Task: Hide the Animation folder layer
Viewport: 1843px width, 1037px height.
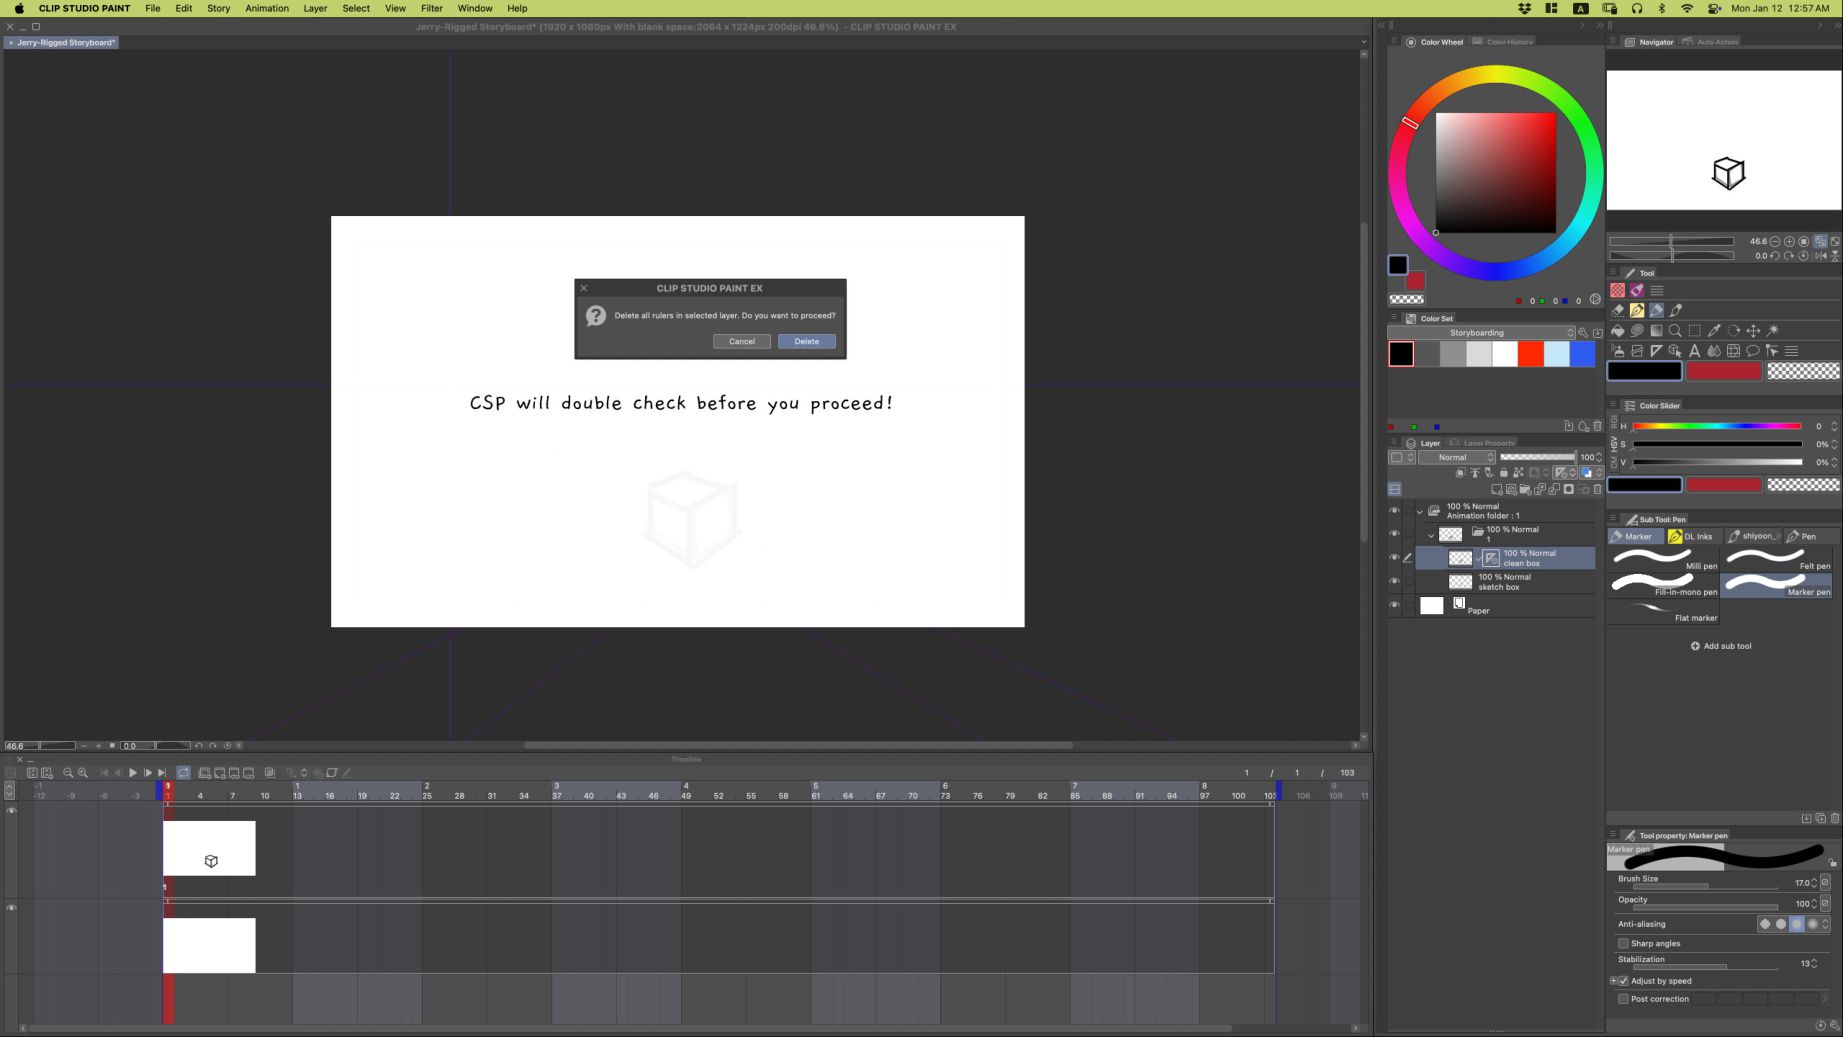Action: click(1394, 511)
